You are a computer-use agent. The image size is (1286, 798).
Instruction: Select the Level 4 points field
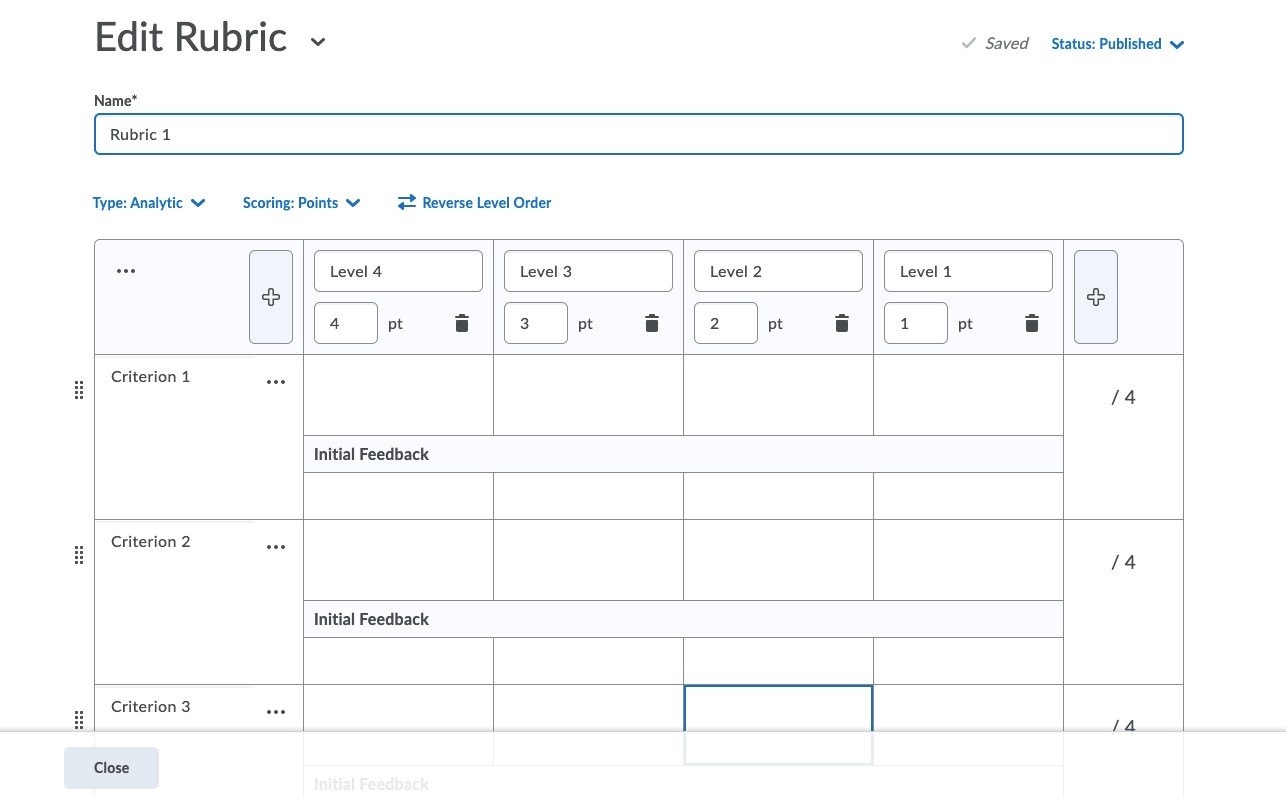[346, 324]
